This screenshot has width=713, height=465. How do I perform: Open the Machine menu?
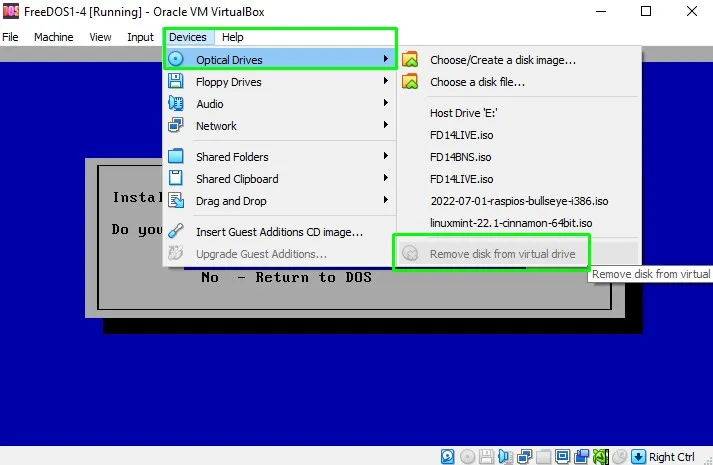[54, 37]
